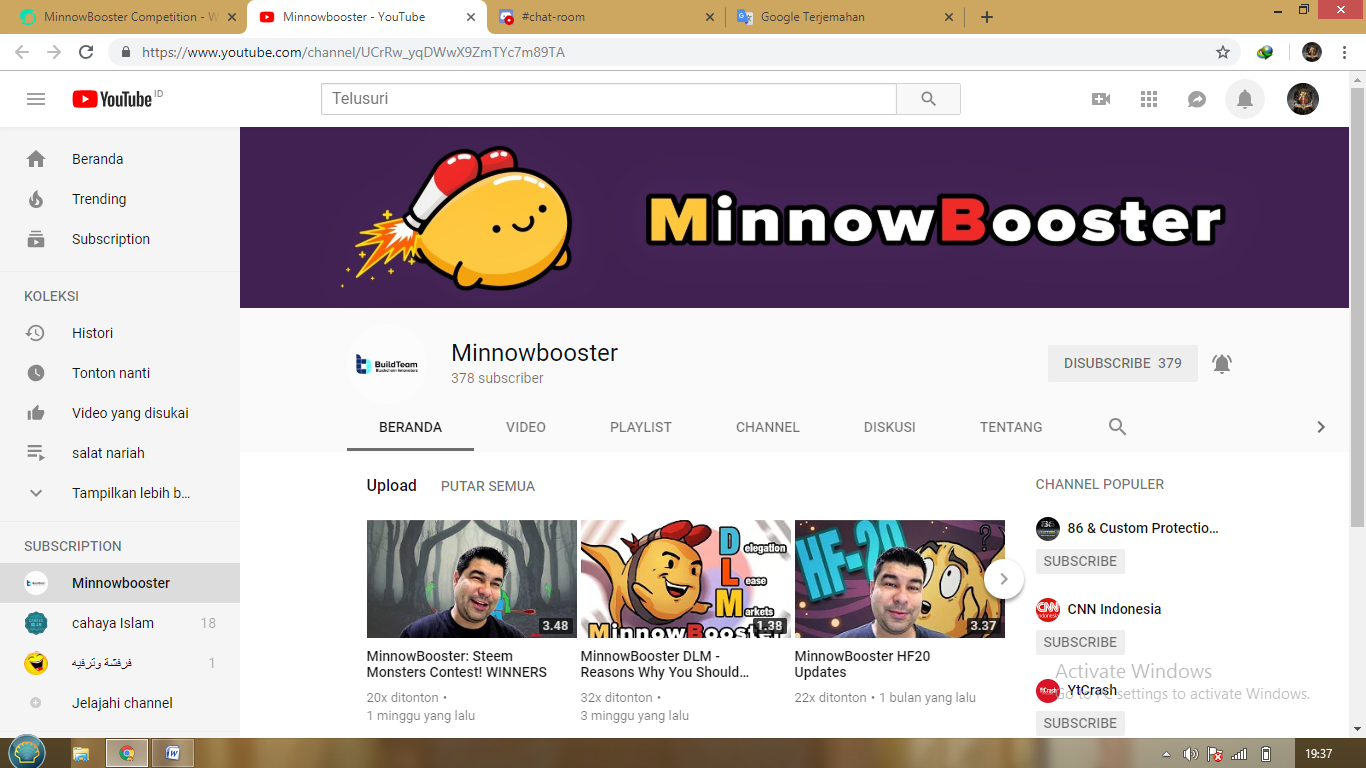This screenshot has height=768, width=1366.
Task: Bookmark page with star icon
Action: 1222,52
